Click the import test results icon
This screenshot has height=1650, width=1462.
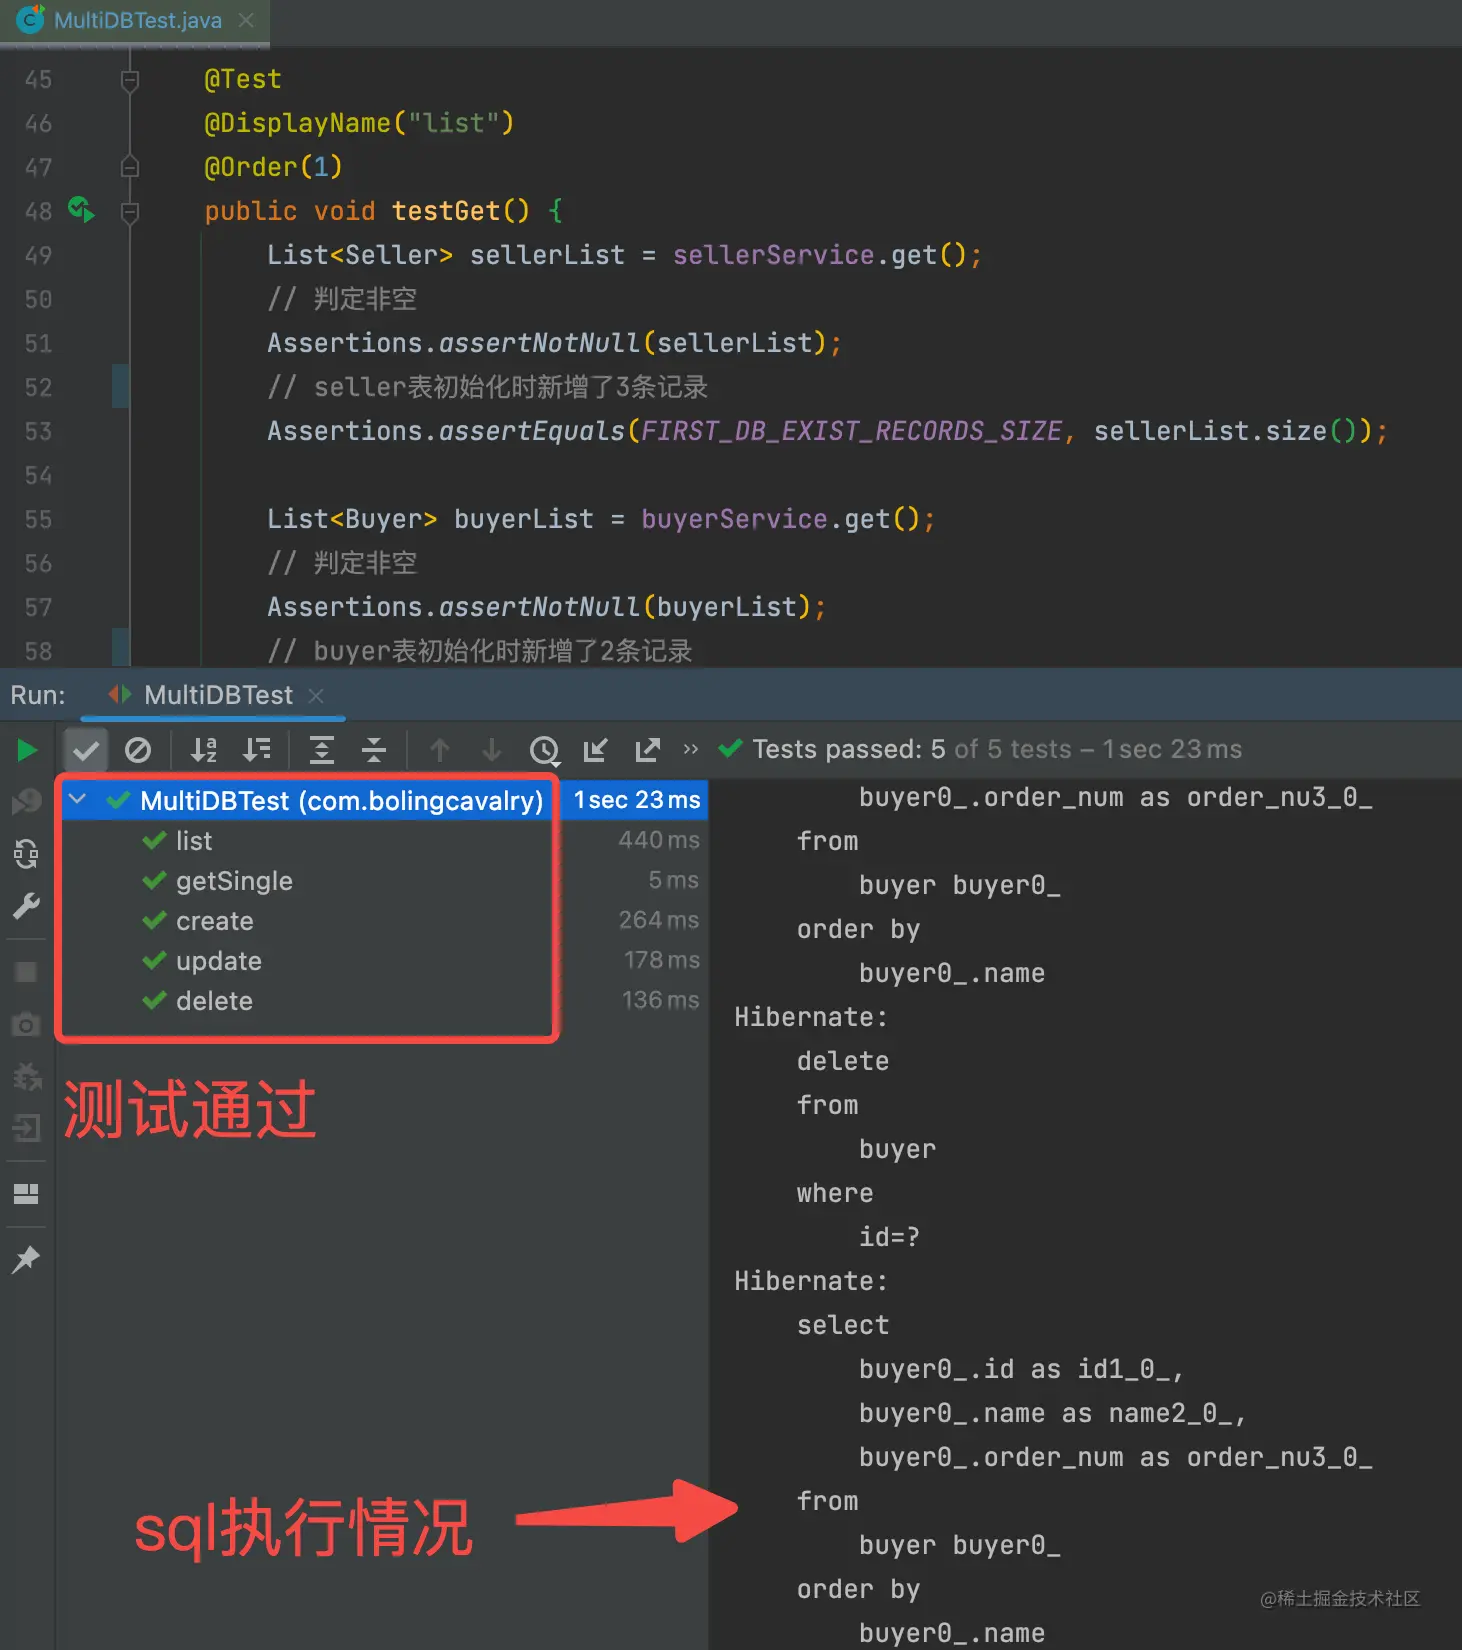click(x=596, y=750)
